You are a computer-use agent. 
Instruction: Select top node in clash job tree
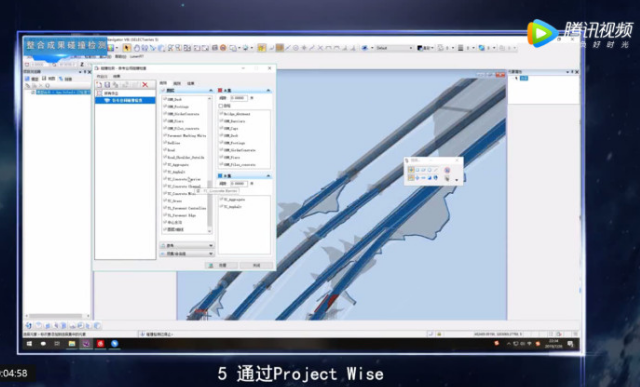[111, 93]
